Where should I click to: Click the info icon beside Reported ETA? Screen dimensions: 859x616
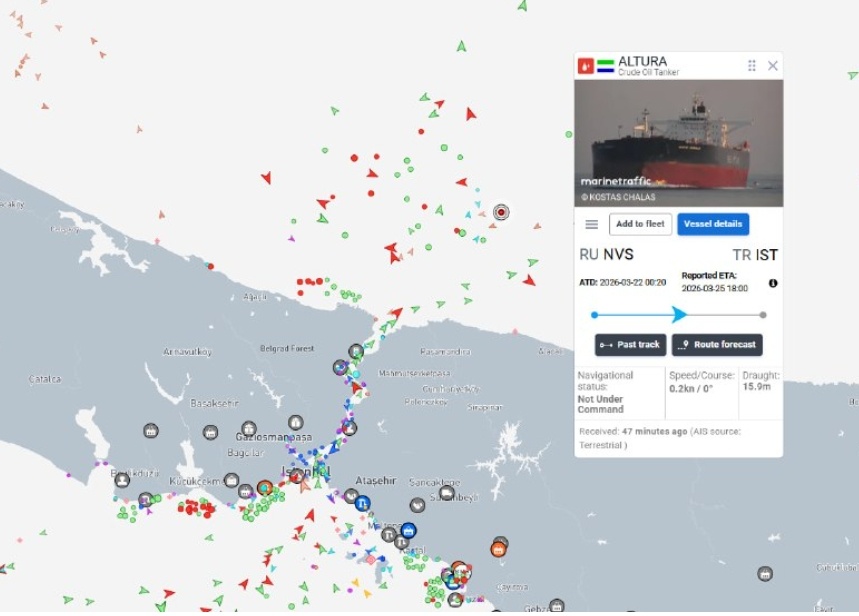click(x=773, y=283)
